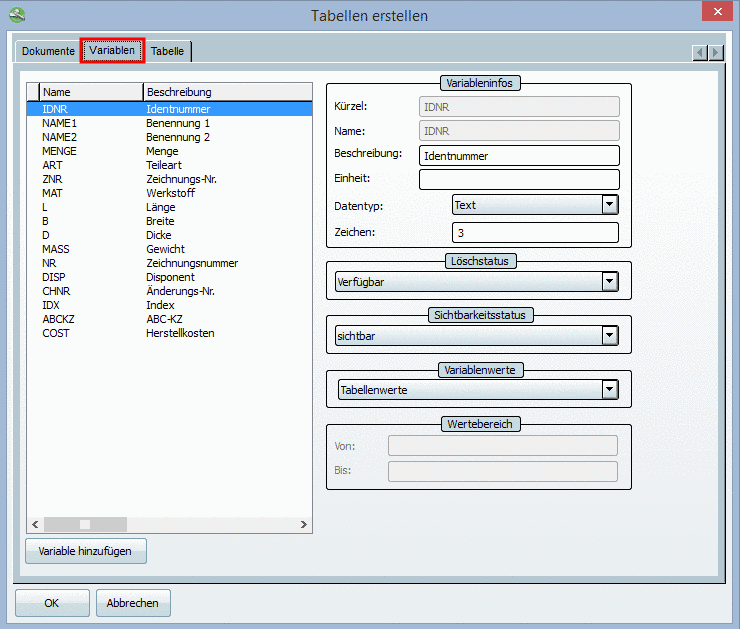Open the Variablenwerte dropdown showing Tabellenwerte

coord(609,390)
